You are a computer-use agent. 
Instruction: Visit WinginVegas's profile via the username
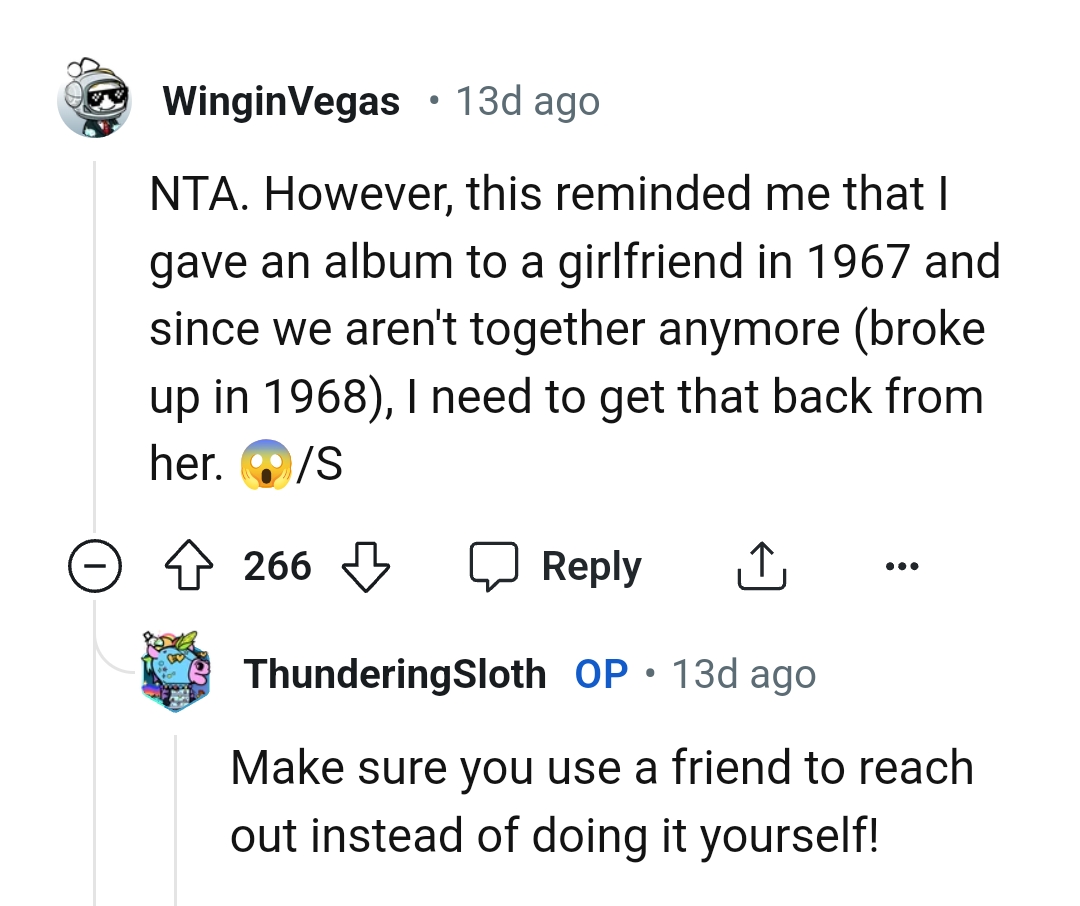280,101
